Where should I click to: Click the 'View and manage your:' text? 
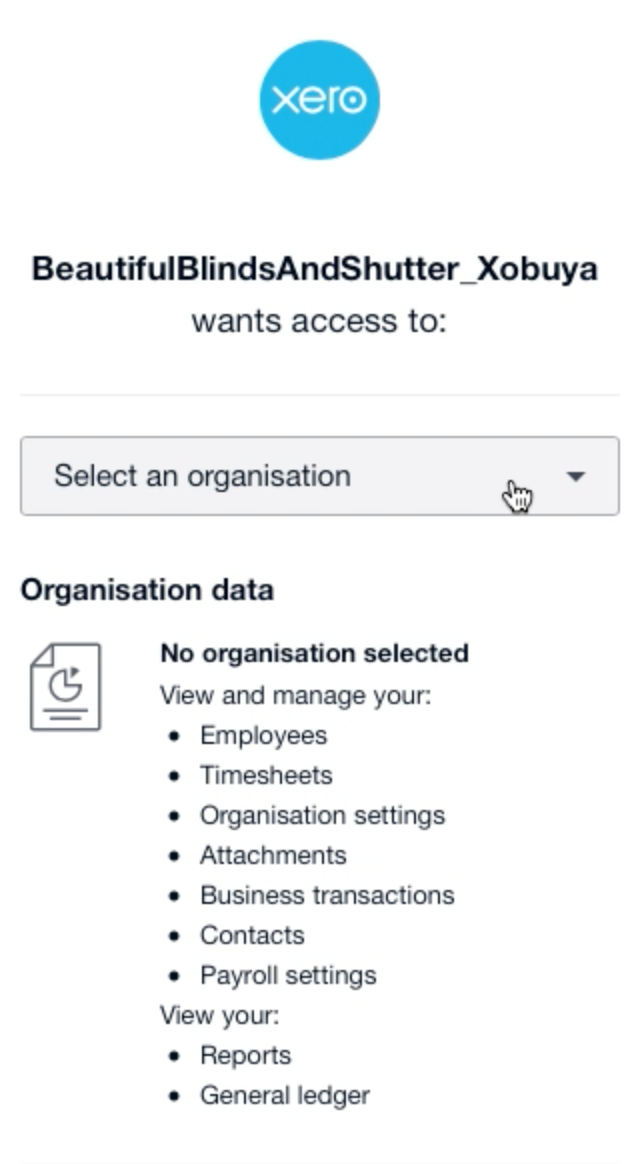click(295, 696)
